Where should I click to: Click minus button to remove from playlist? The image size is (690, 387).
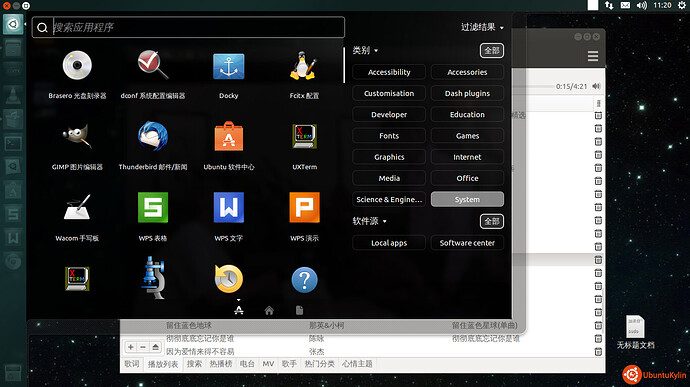click(143, 347)
